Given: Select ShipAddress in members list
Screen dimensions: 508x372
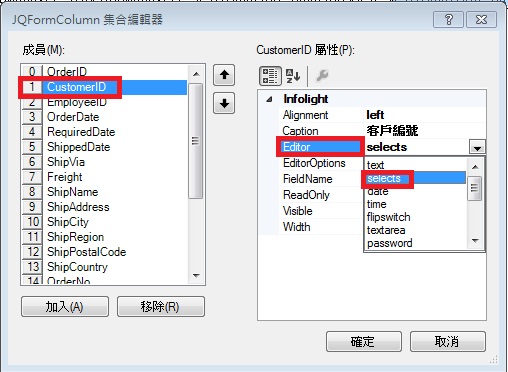Looking at the screenshot, I should click(x=105, y=207).
